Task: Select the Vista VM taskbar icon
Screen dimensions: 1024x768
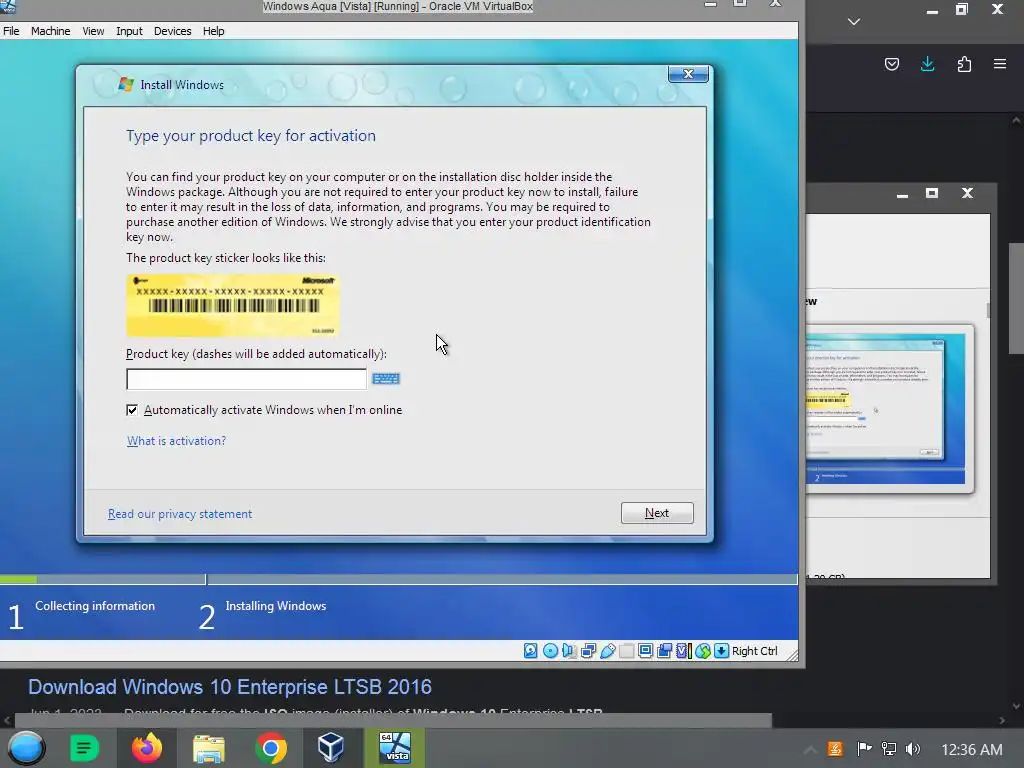Action: click(x=394, y=748)
